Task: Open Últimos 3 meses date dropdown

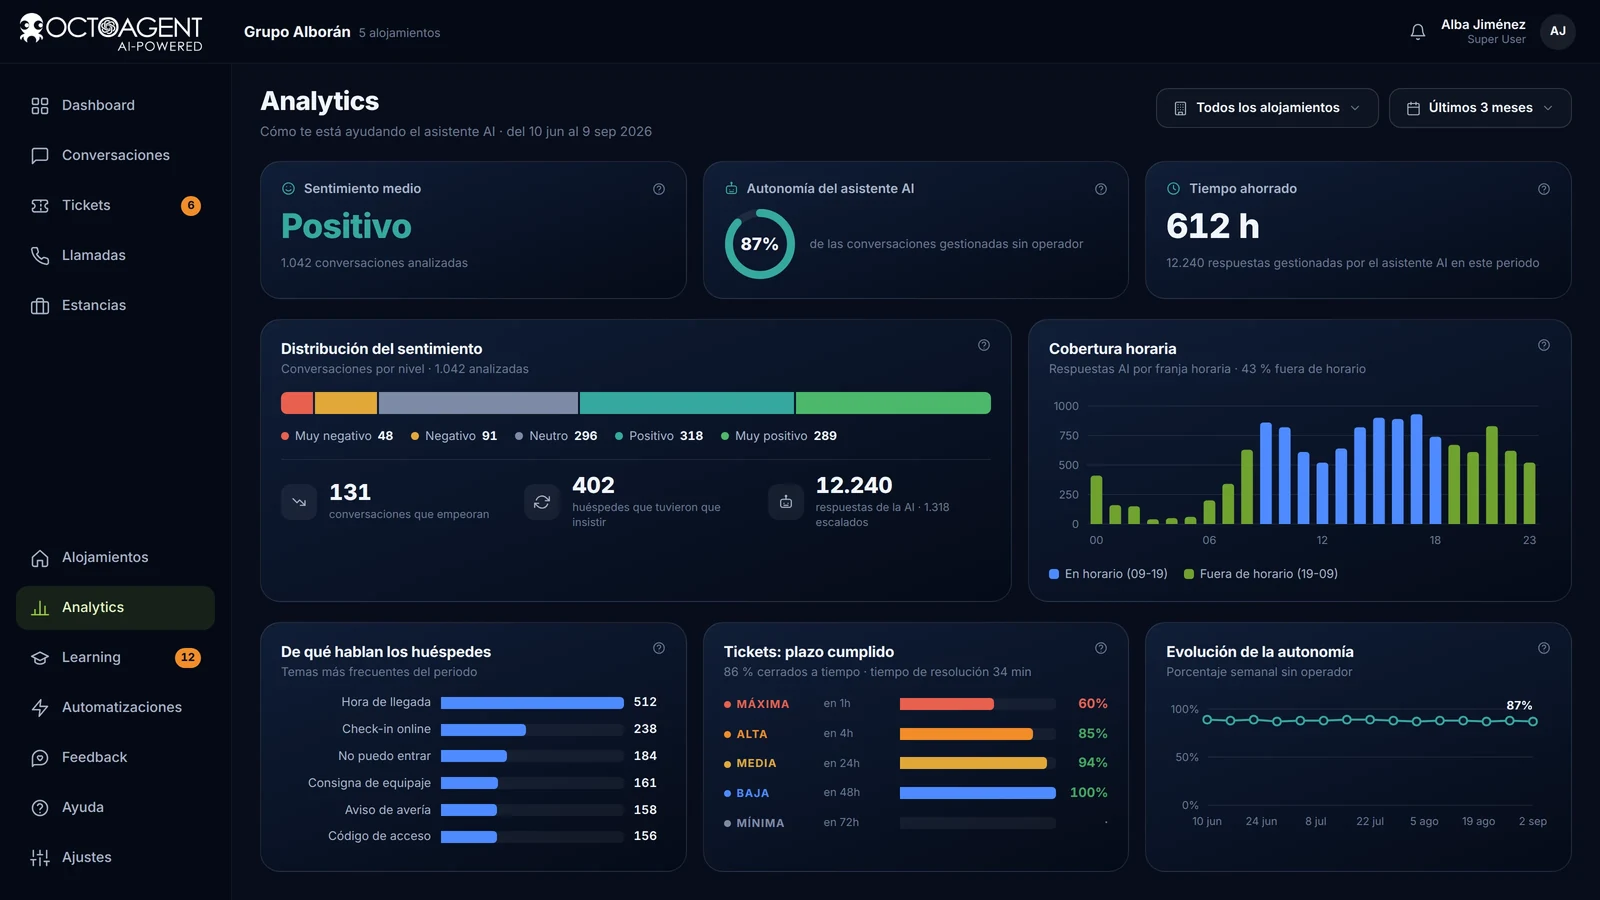Action: [1480, 108]
